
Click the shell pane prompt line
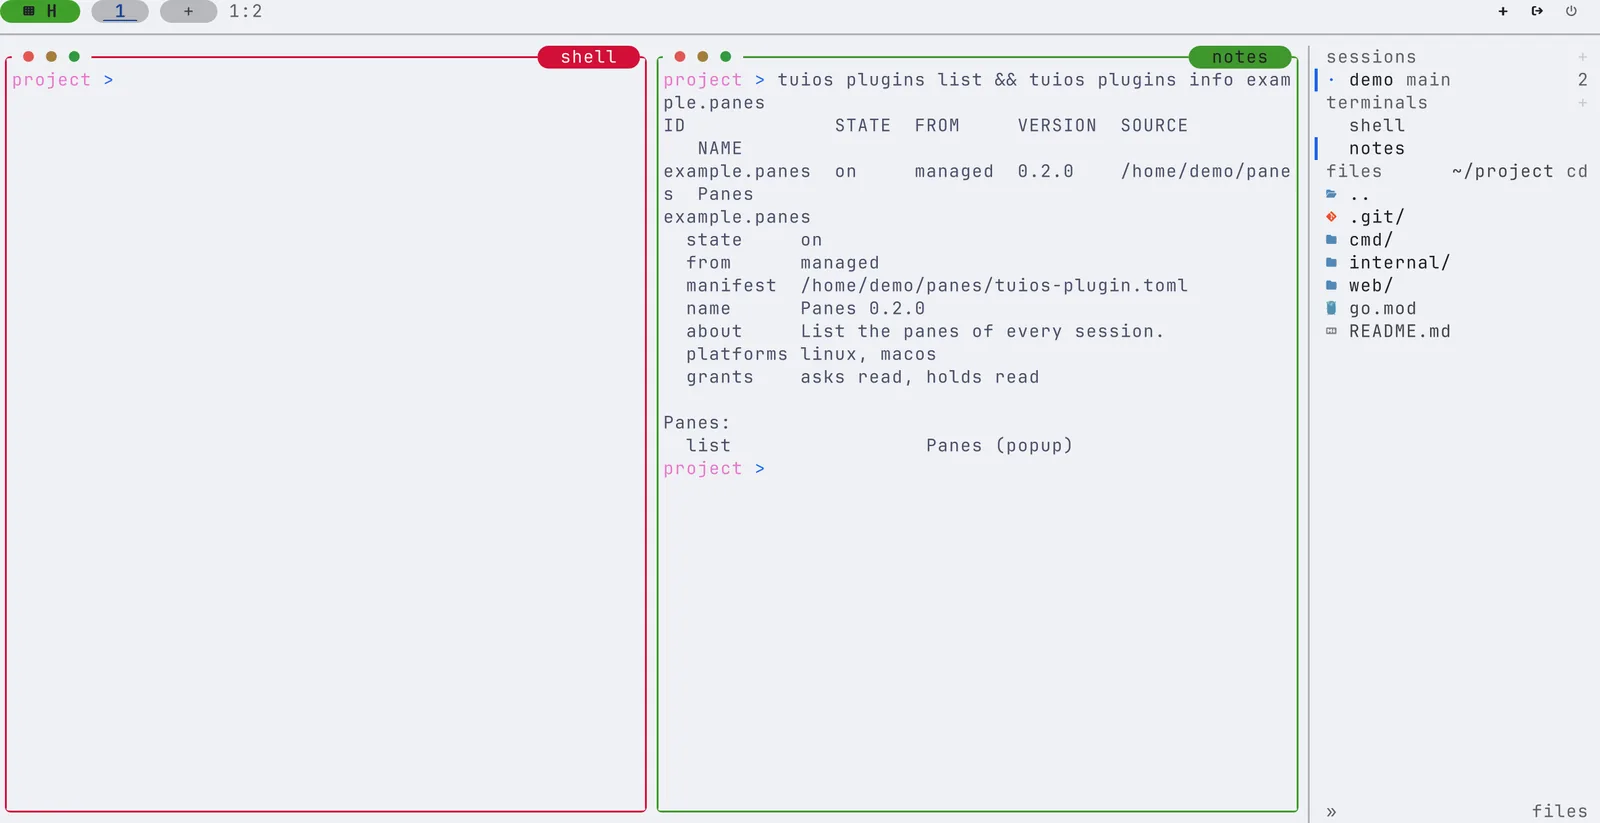[x=63, y=80]
